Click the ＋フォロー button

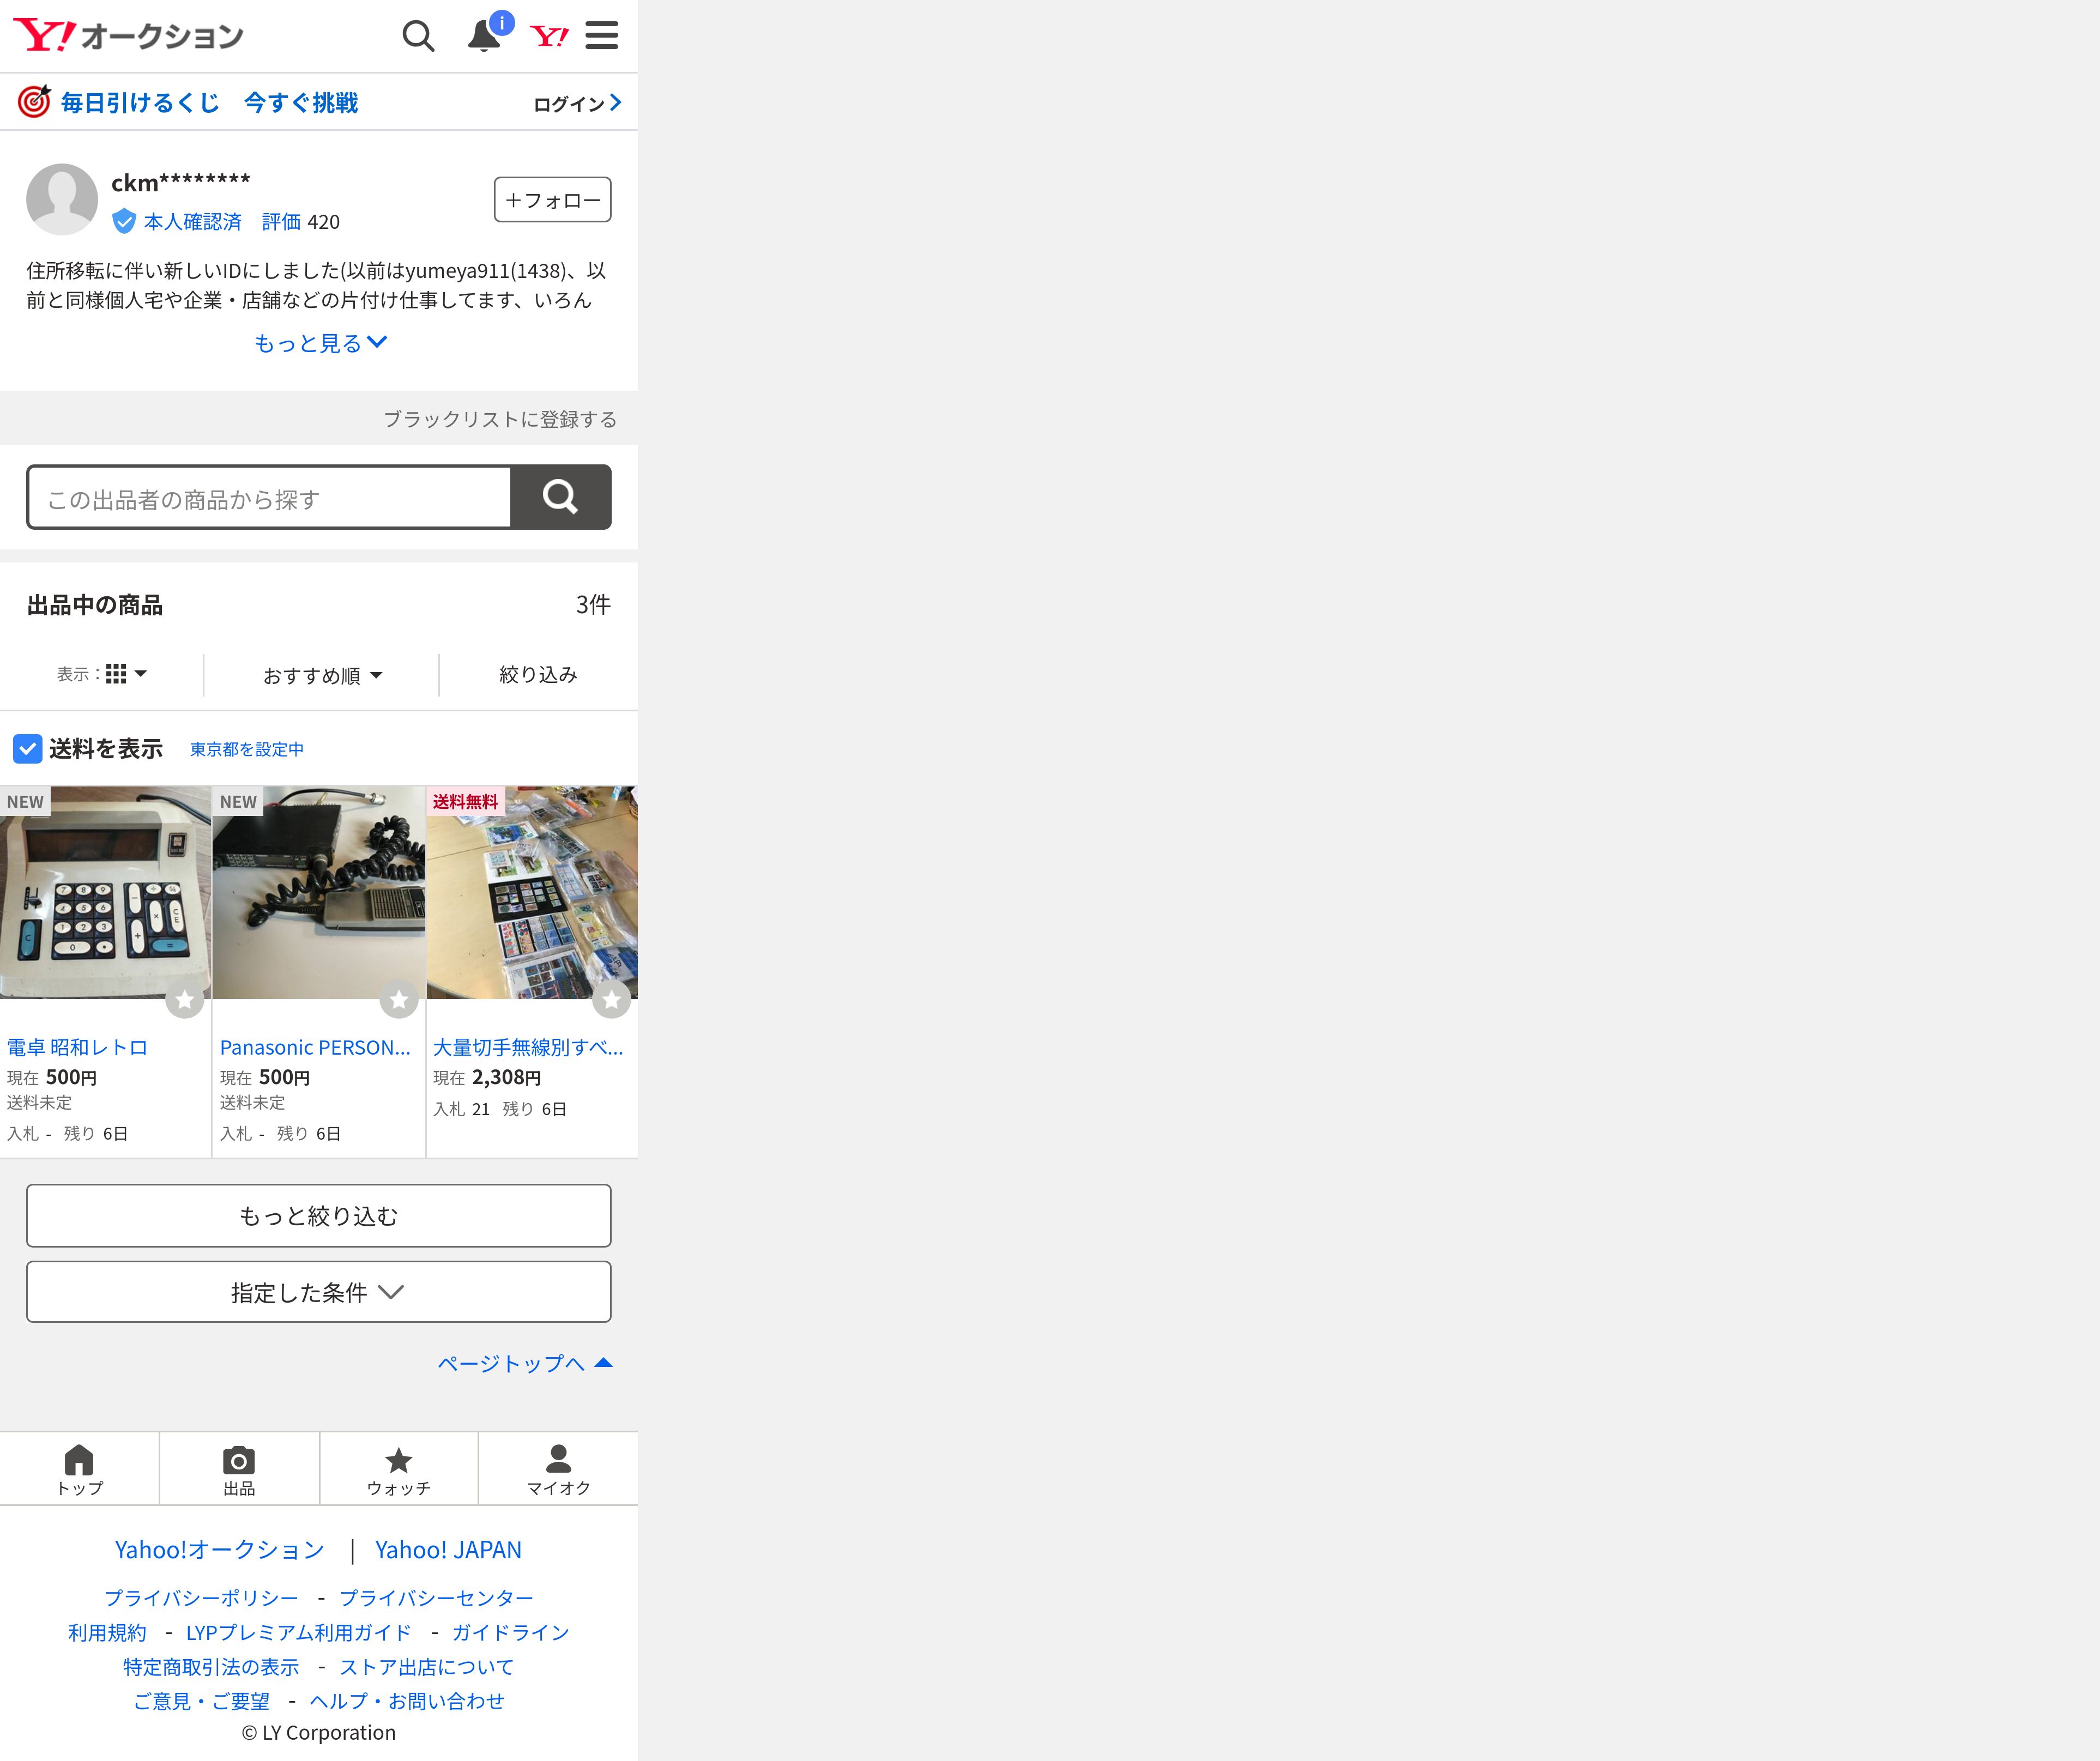(552, 200)
